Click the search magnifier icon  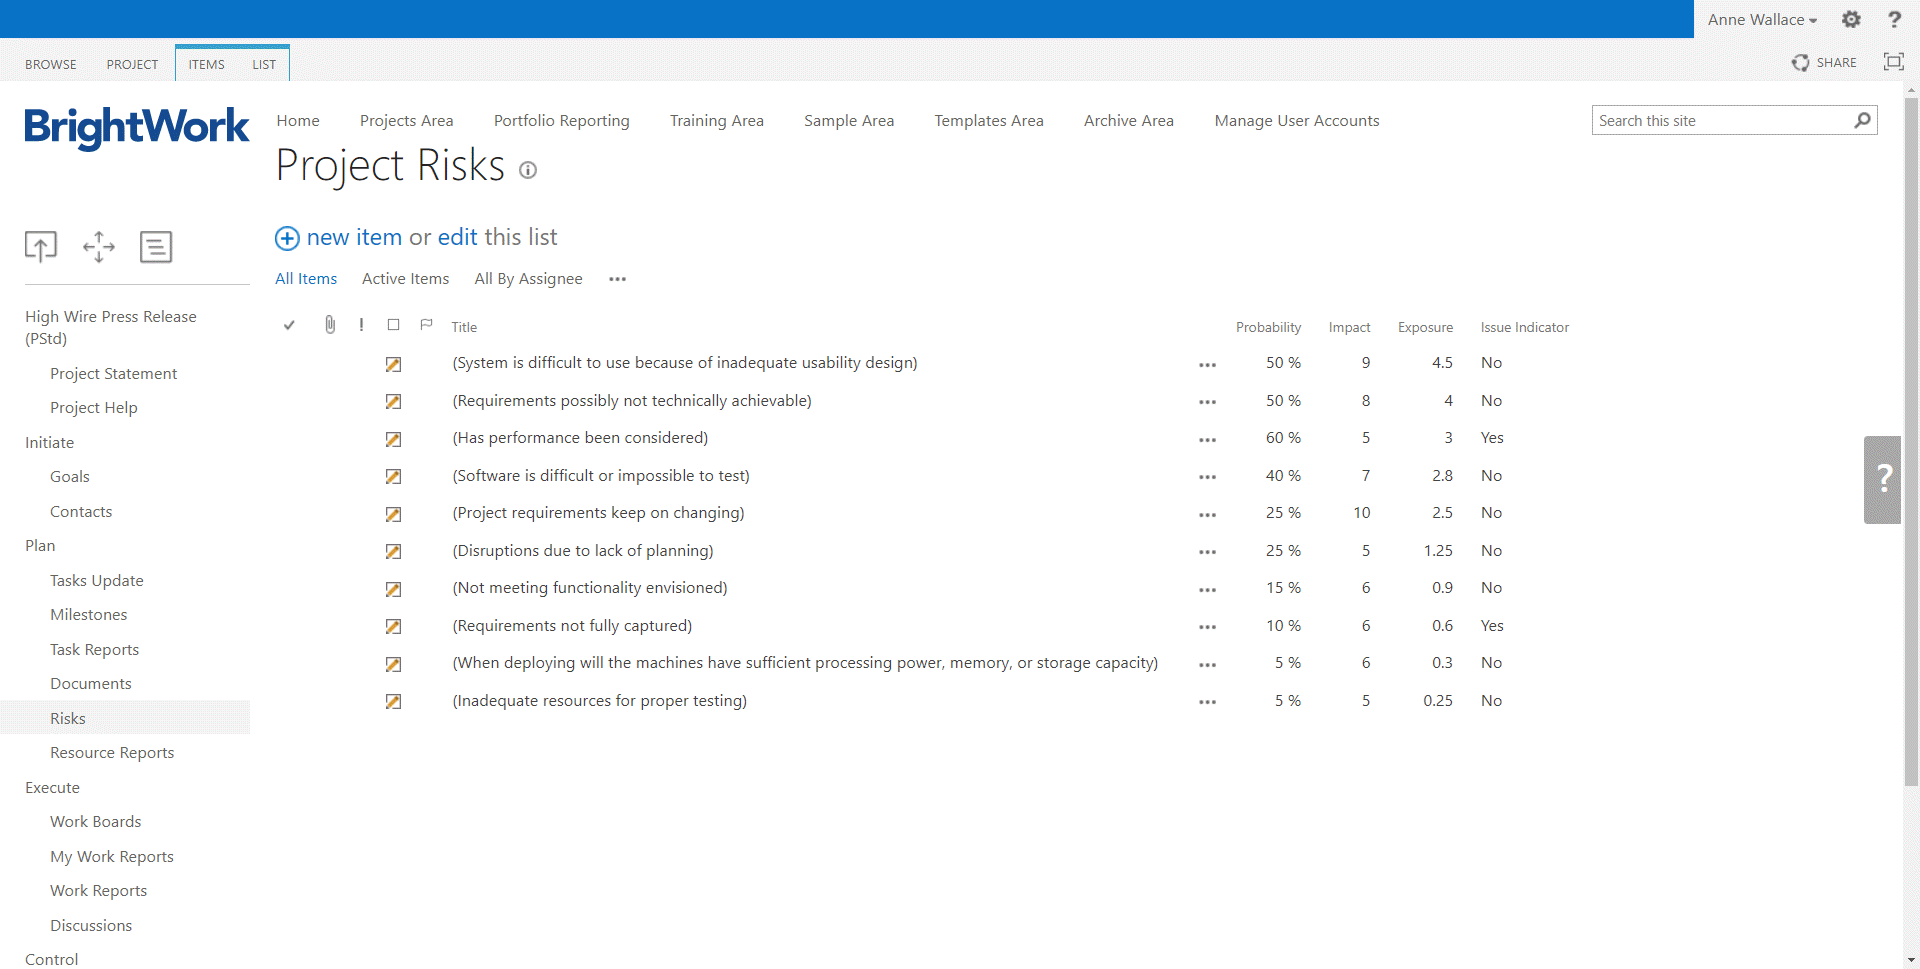pyautogui.click(x=1862, y=121)
